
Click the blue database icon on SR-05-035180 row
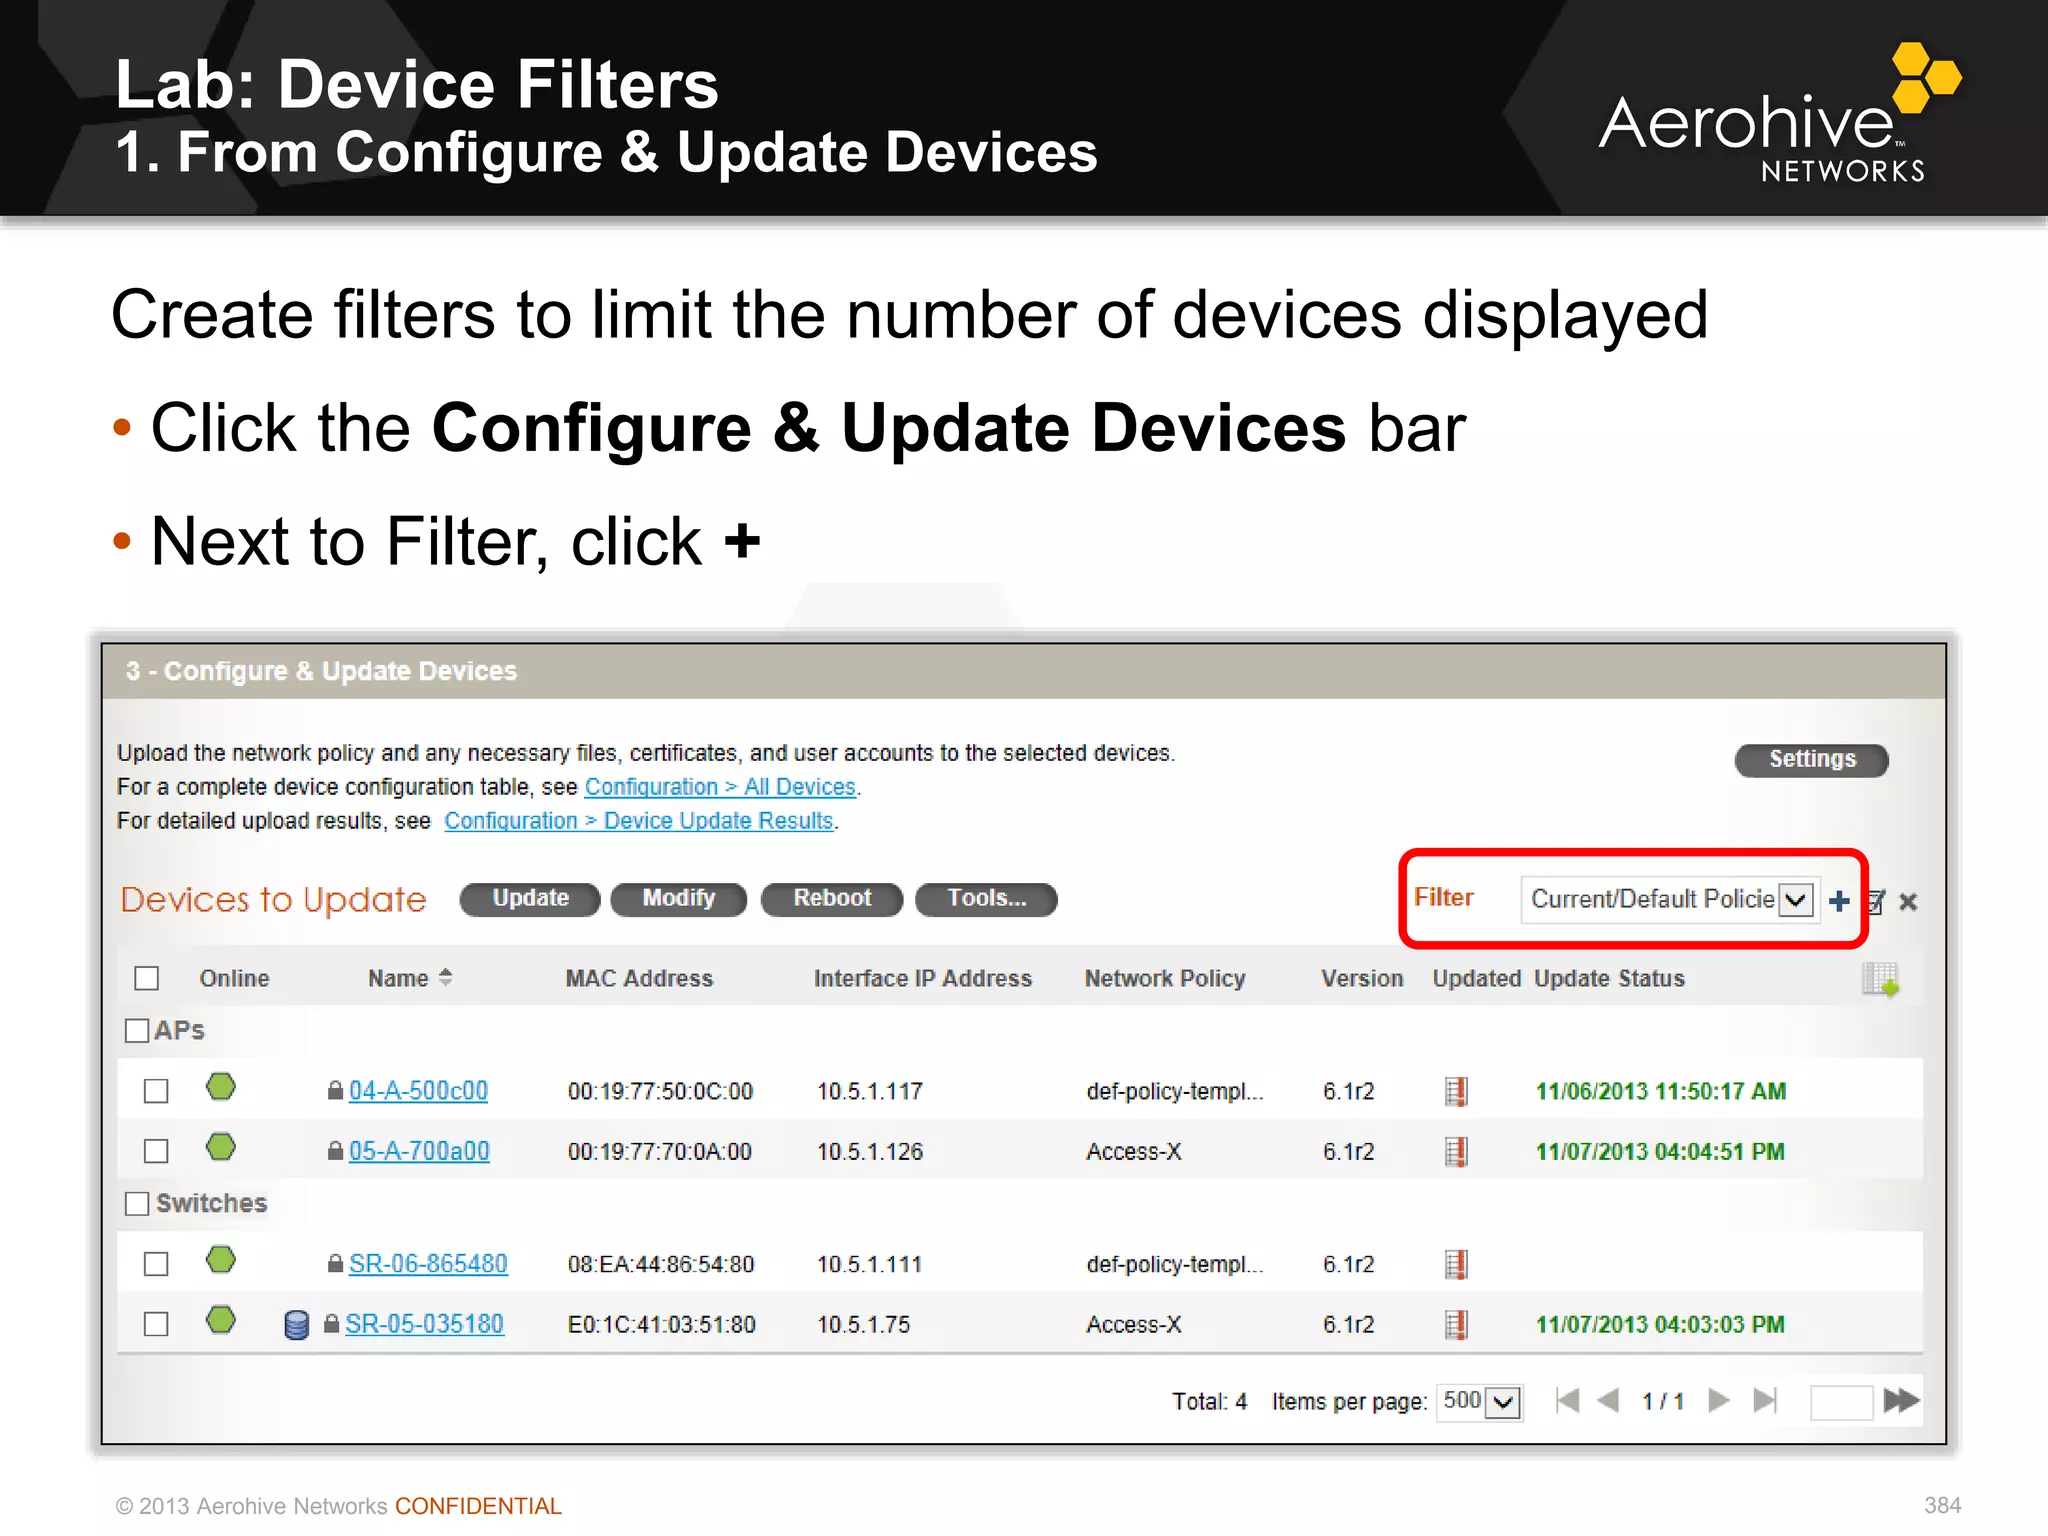point(296,1325)
